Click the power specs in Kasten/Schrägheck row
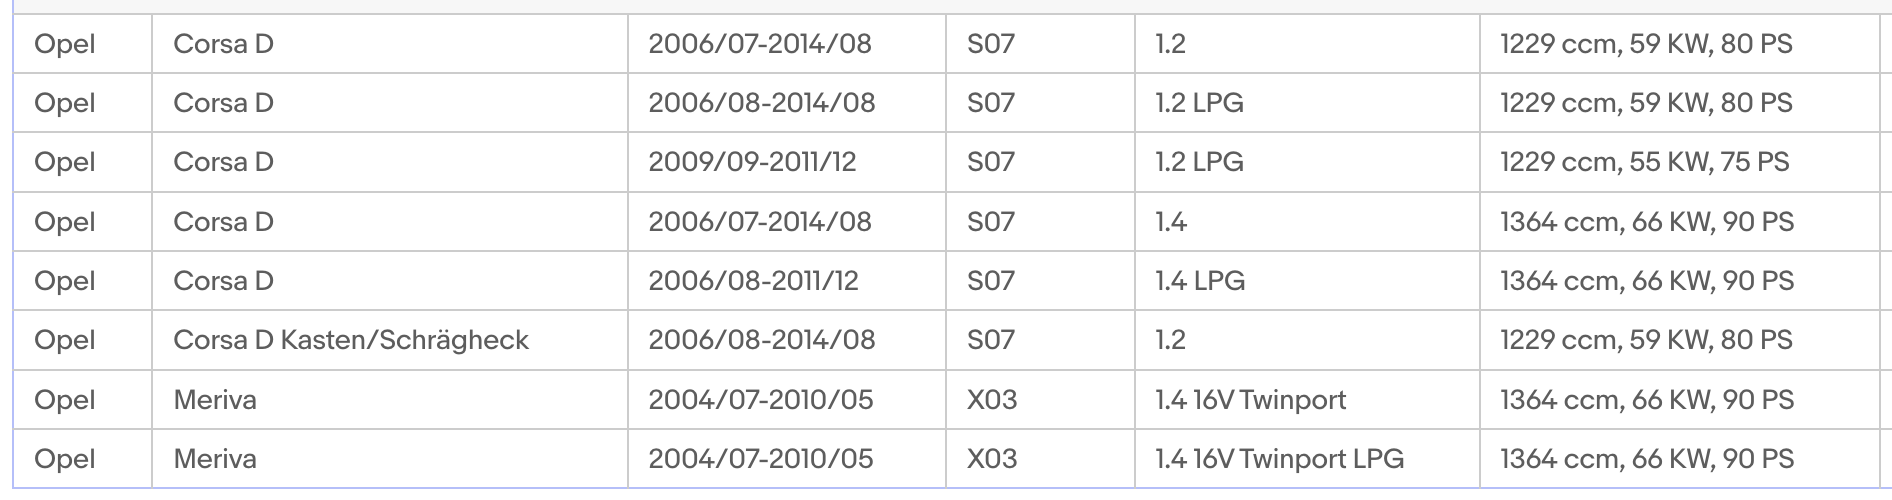The height and width of the screenshot is (500, 1892). [1646, 340]
